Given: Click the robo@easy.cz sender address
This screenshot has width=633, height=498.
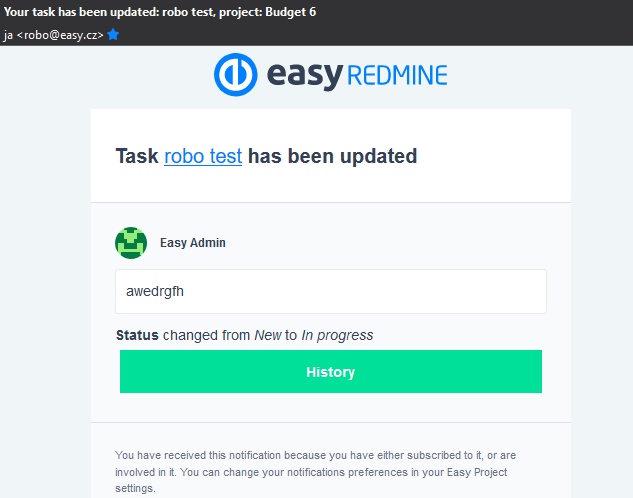Looking at the screenshot, I should 60,34.
